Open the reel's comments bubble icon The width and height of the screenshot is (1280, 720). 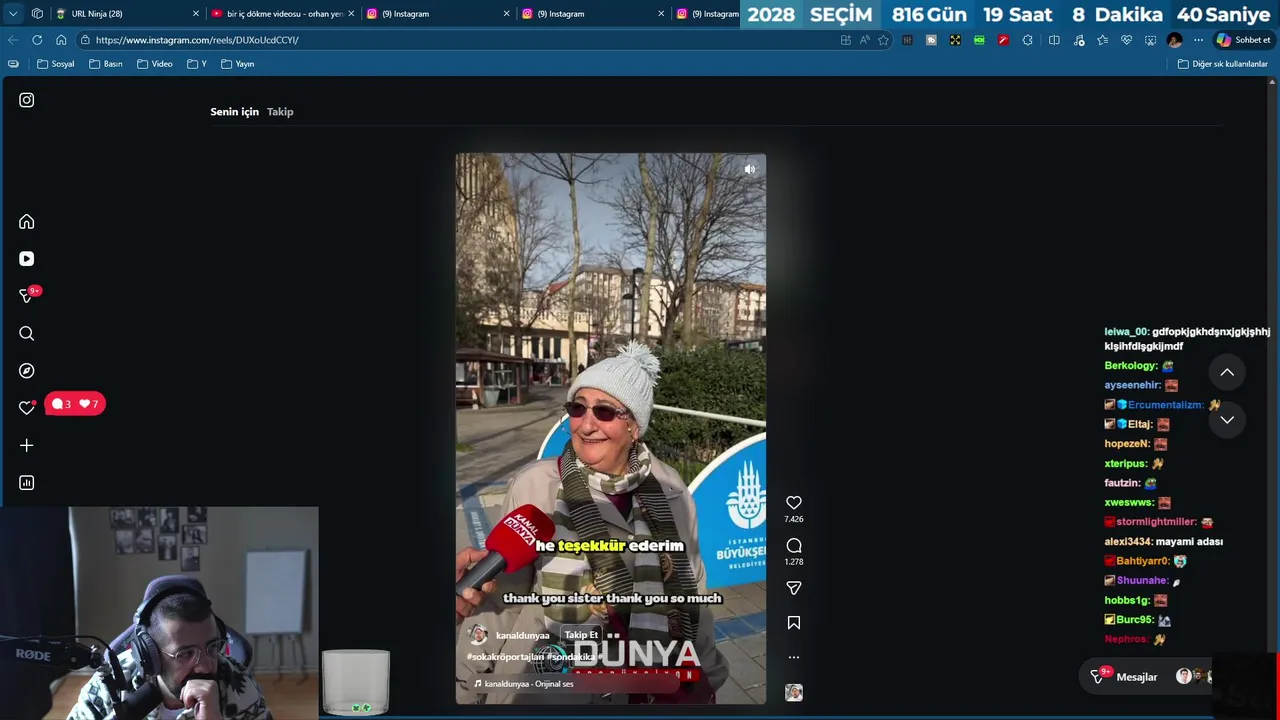pos(794,546)
